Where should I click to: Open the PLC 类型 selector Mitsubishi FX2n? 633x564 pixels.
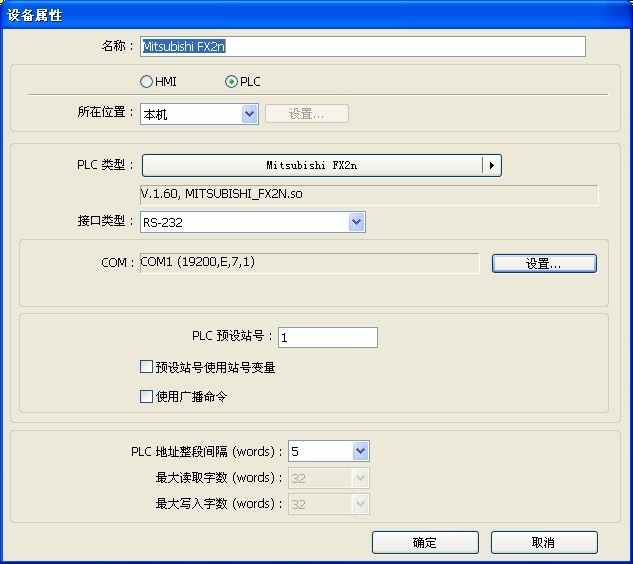pos(322,165)
